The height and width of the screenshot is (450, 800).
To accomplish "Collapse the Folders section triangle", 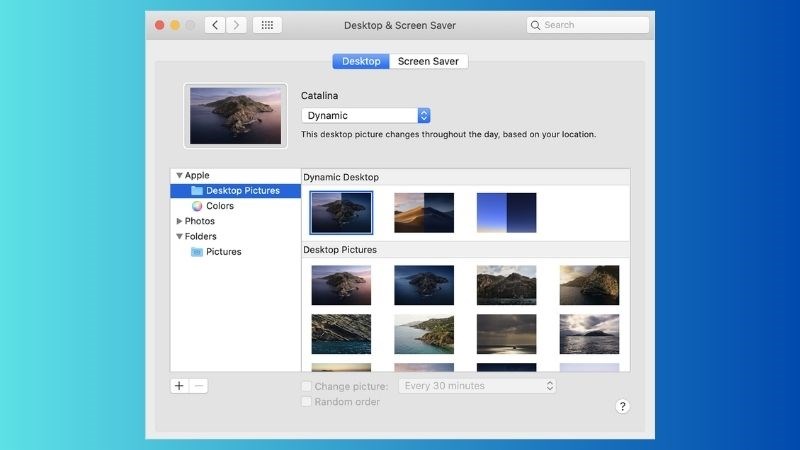I will (179, 236).
